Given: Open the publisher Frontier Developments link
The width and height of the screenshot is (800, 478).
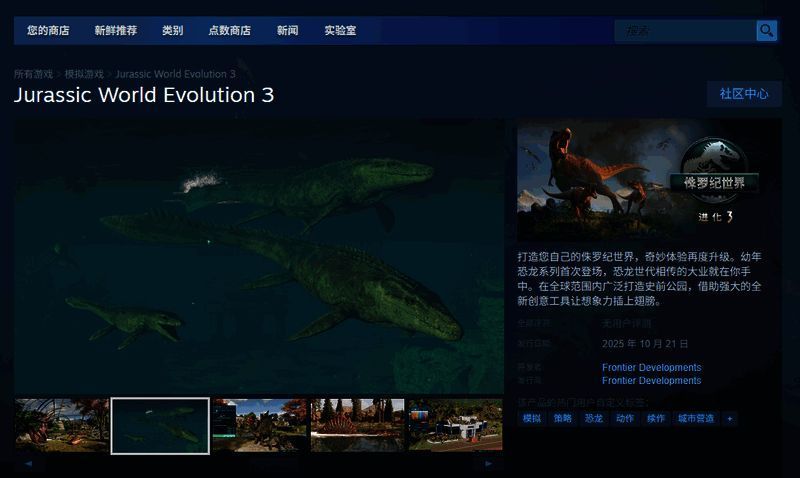Looking at the screenshot, I should point(652,381).
